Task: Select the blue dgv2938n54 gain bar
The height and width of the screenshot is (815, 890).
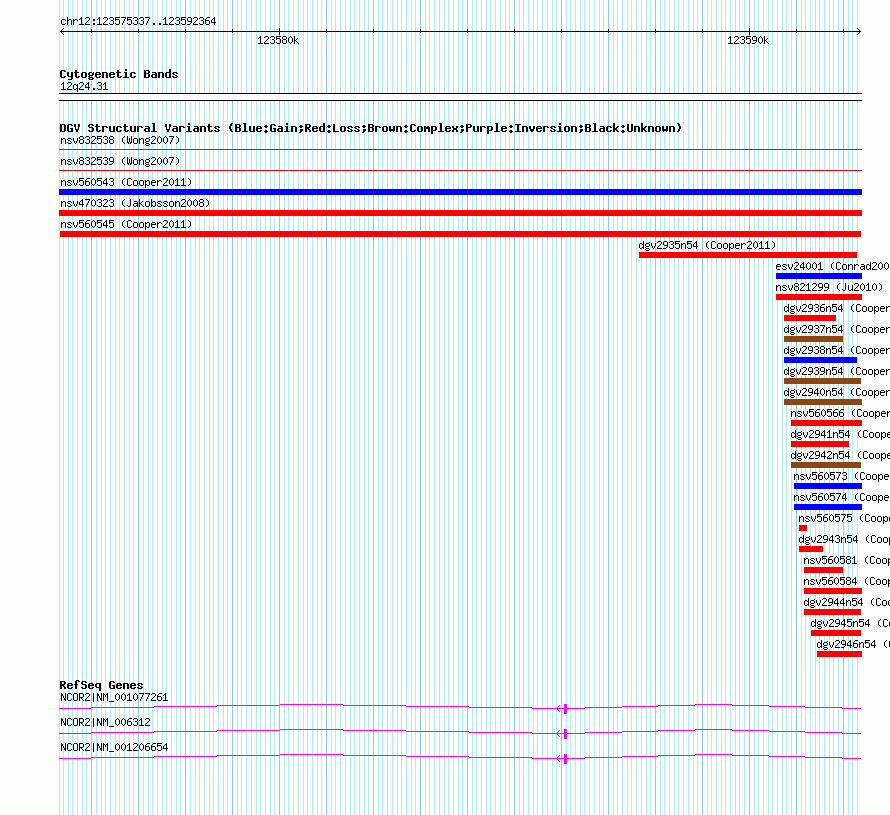Action: pos(820,360)
